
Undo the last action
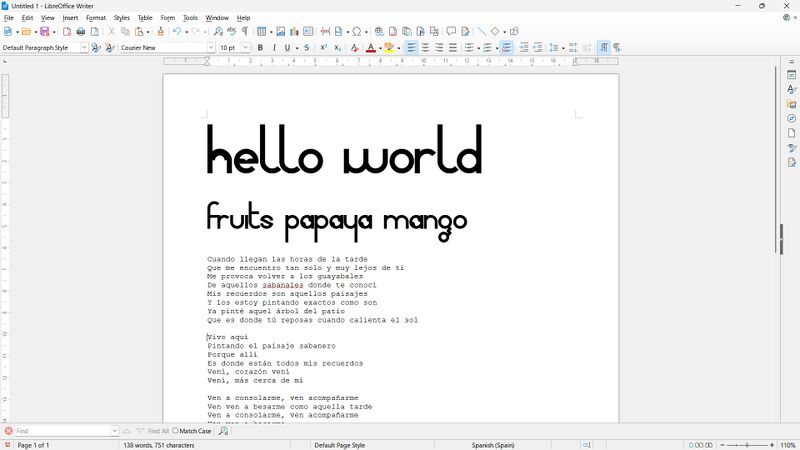(x=177, y=32)
